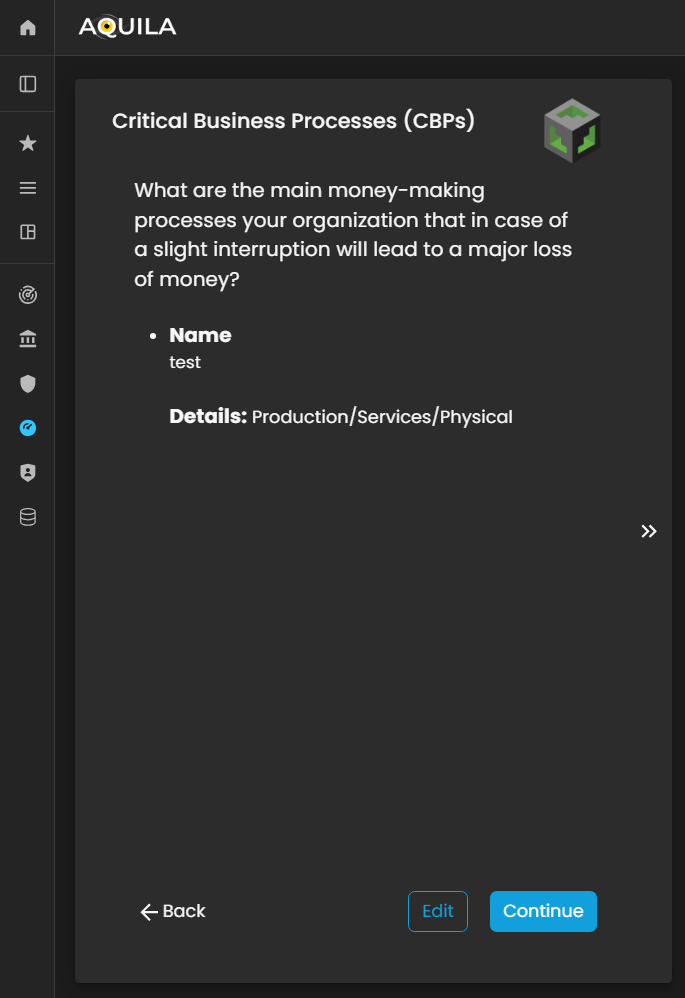Image resolution: width=685 pixels, height=998 pixels.
Task: Click the home icon in sidebar
Action: 28,28
